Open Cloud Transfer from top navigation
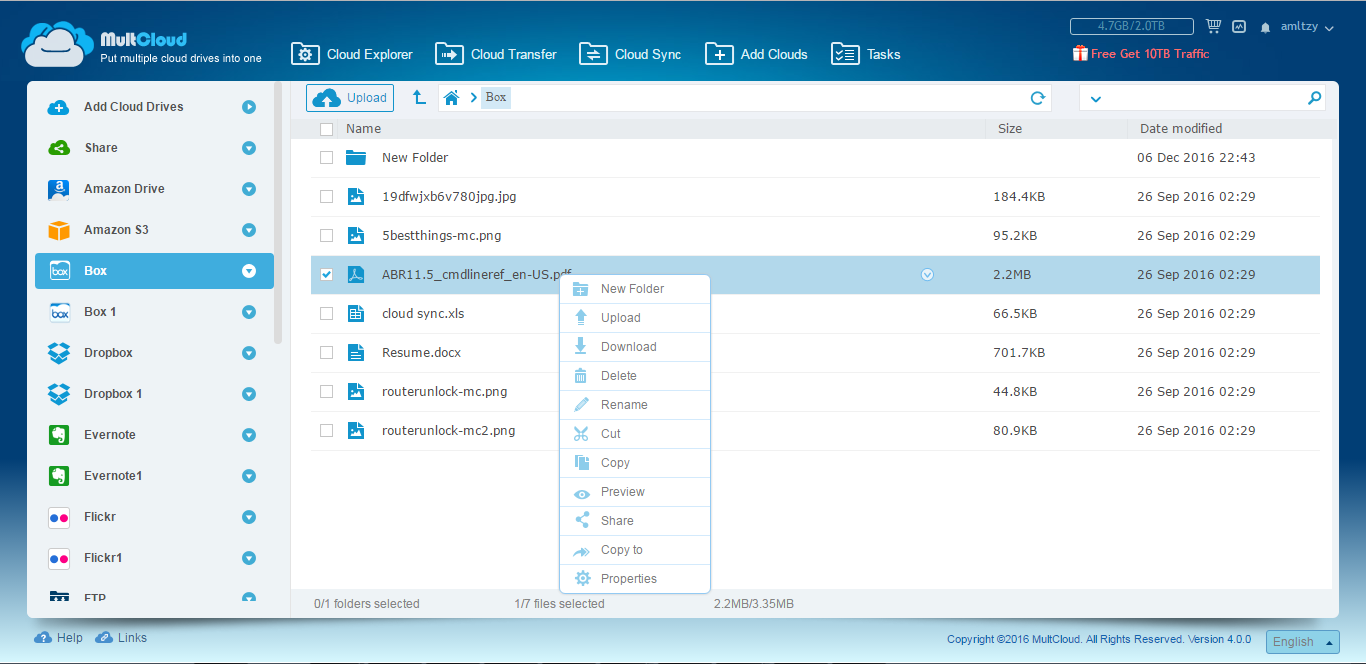Viewport: 1366px width, 664px height. coord(496,54)
